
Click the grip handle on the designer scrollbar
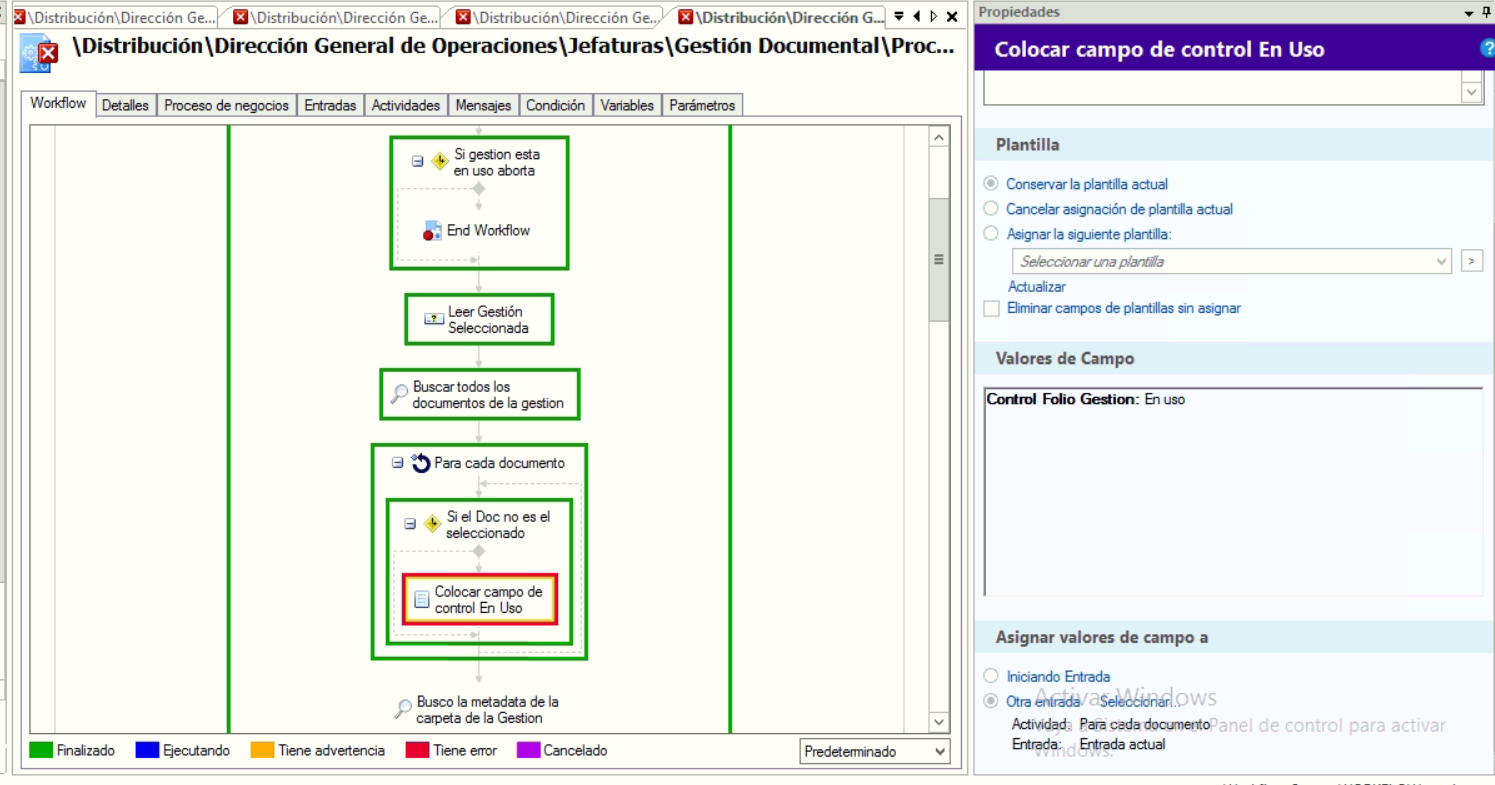938,259
